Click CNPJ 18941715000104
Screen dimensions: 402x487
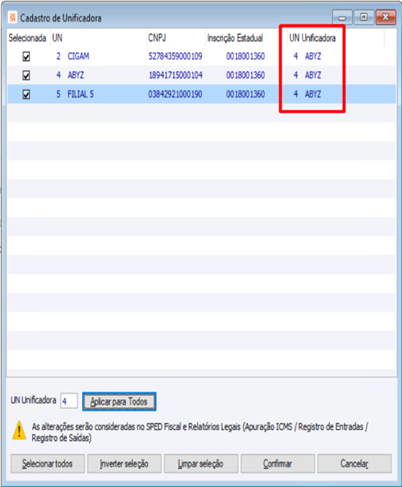coord(175,75)
